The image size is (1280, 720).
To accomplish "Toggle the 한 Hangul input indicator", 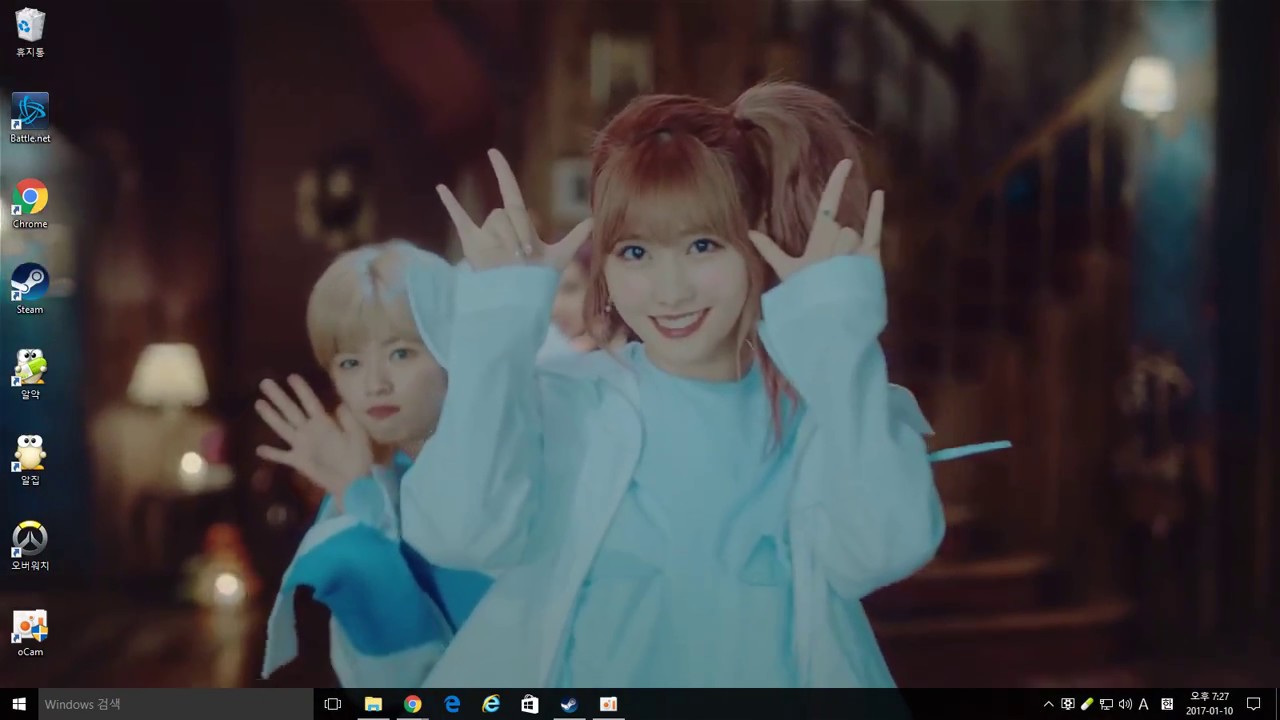I will tap(1167, 704).
